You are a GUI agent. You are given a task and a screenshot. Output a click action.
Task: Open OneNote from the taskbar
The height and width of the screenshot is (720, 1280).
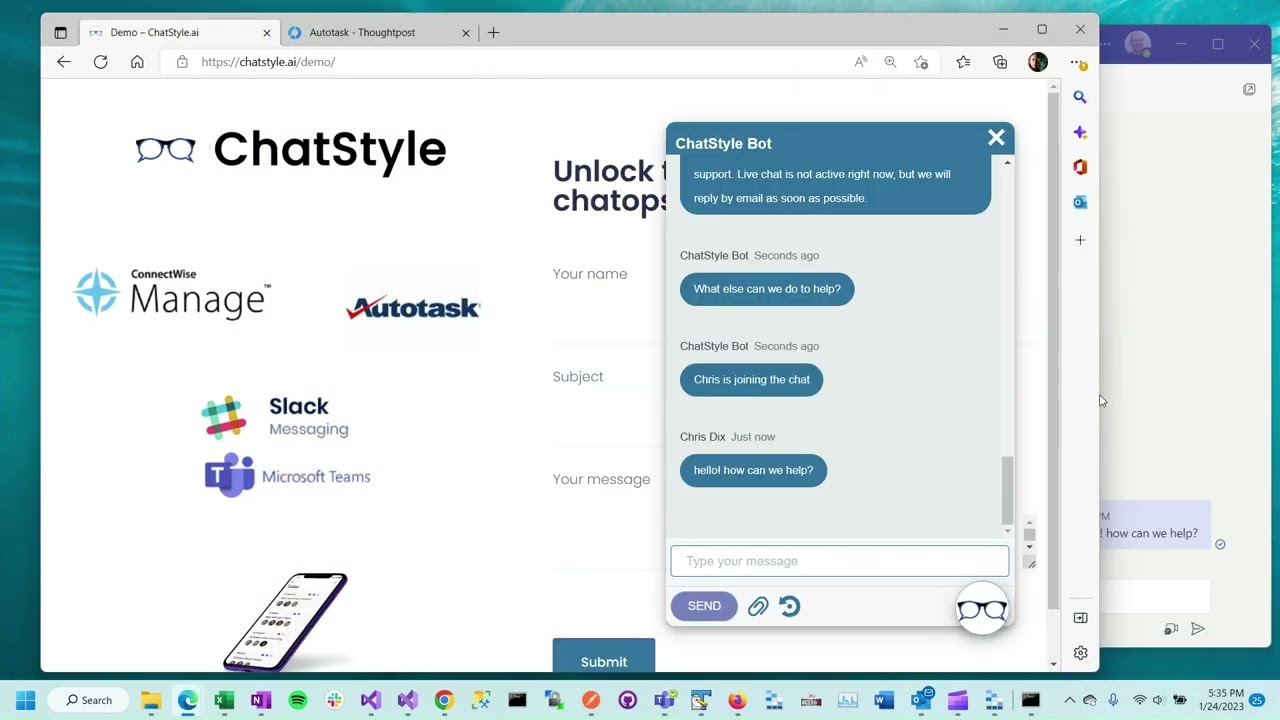coord(261,700)
